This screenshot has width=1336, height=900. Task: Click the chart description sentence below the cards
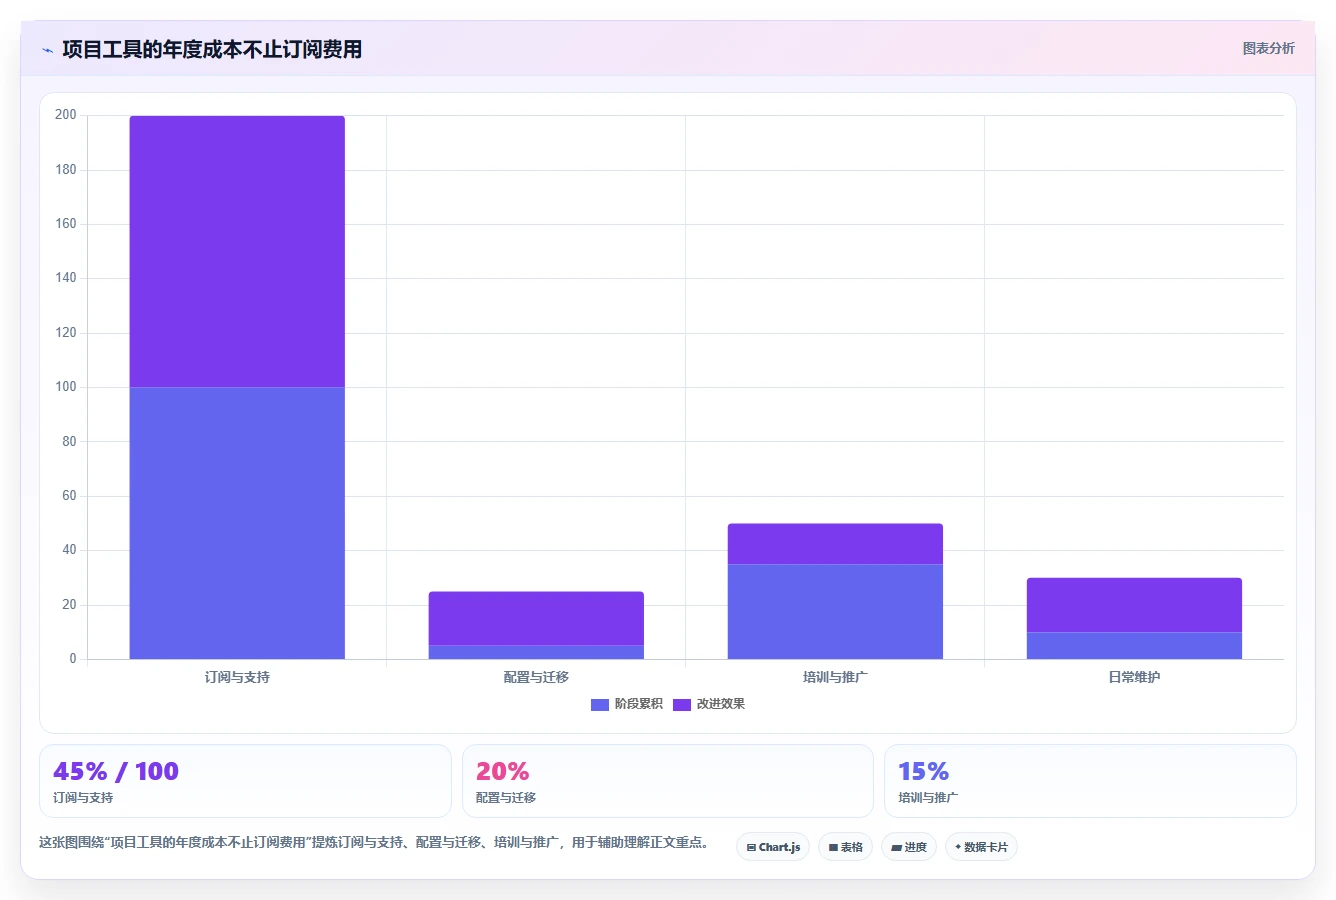374,842
